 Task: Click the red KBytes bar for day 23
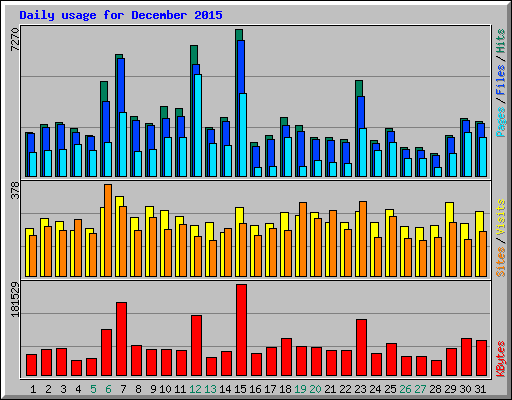(361, 348)
